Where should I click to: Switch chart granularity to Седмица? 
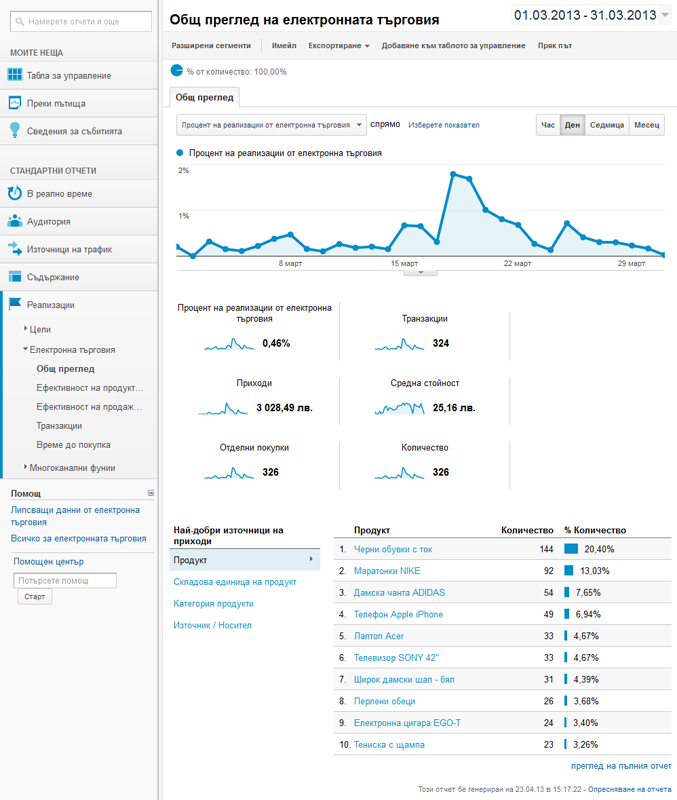[x=606, y=125]
